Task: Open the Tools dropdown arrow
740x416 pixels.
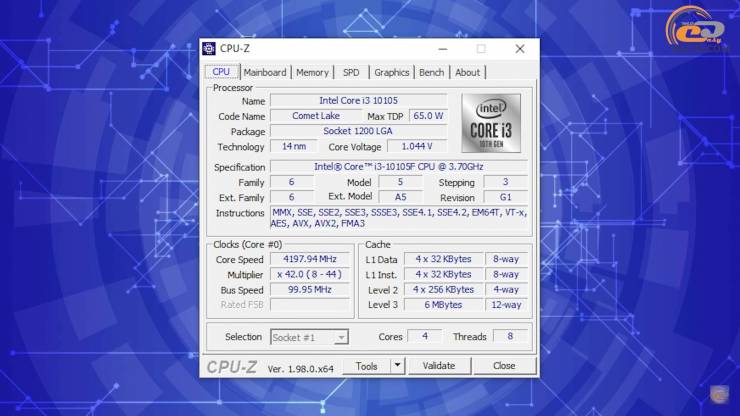Action: (x=397, y=365)
